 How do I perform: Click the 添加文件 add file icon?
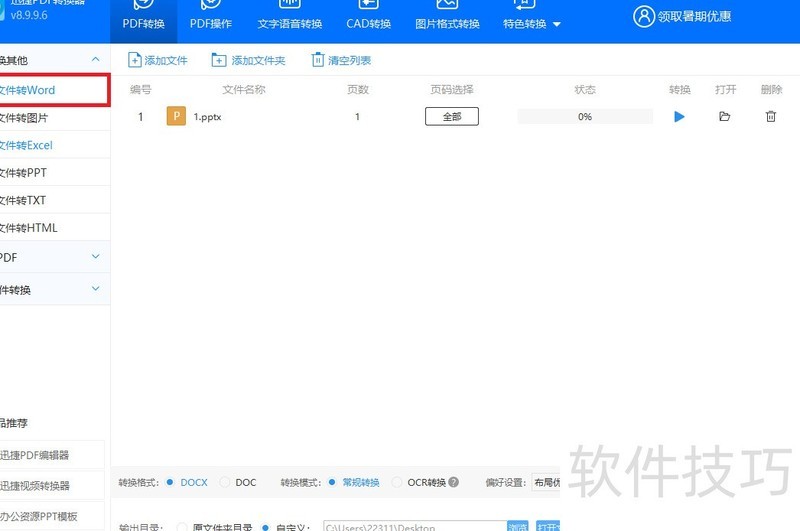click(x=135, y=60)
